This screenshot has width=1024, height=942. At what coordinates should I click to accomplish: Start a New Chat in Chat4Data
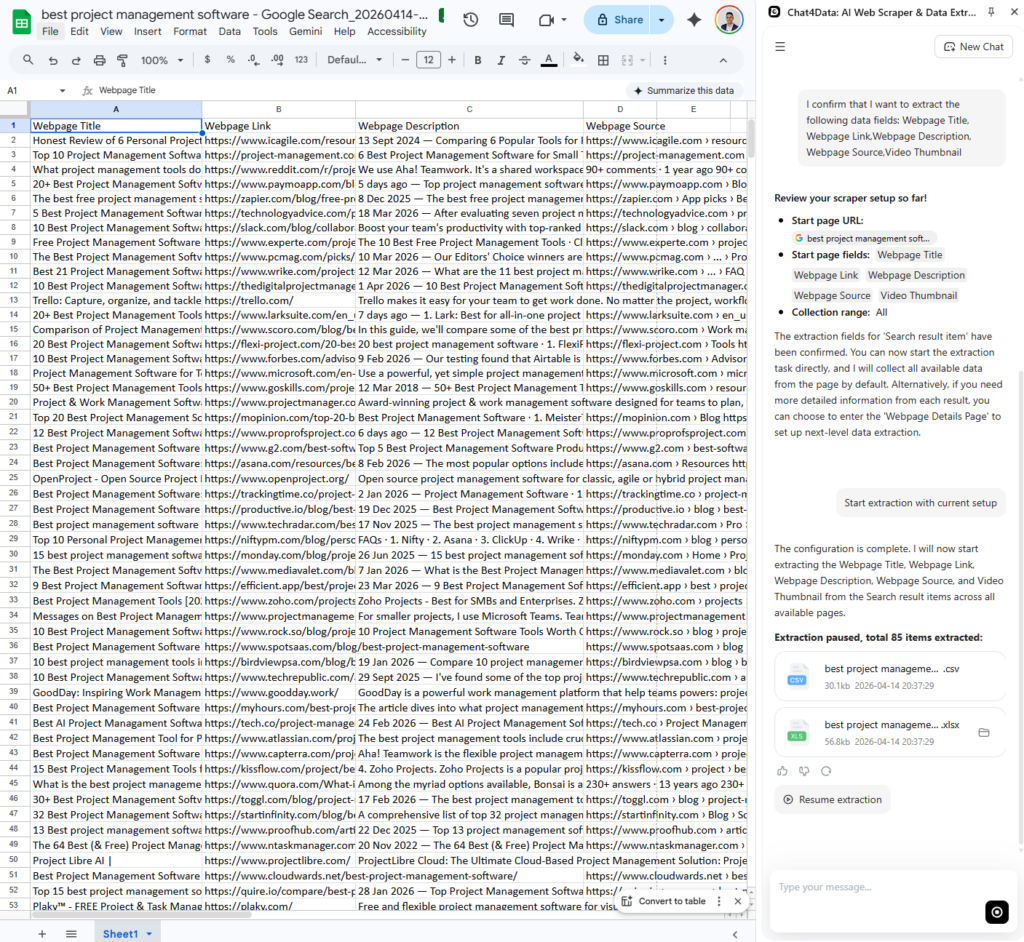click(x=973, y=47)
